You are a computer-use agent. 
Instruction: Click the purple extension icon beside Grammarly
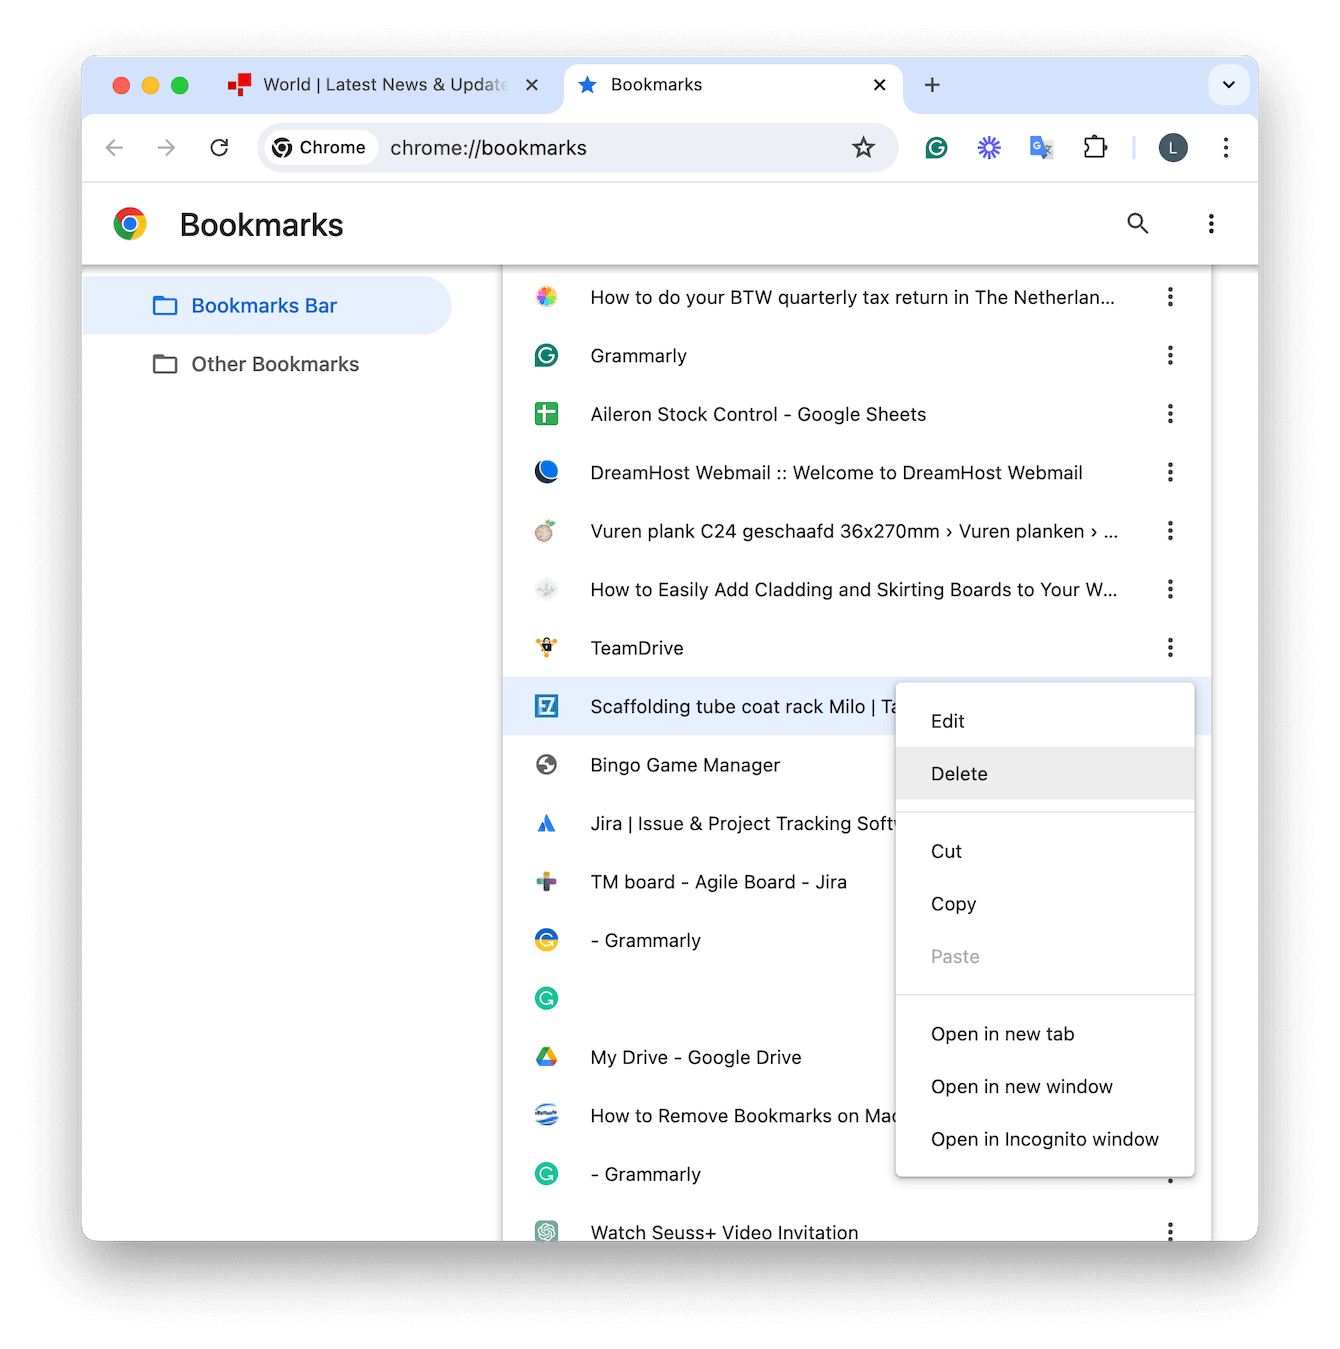click(988, 147)
